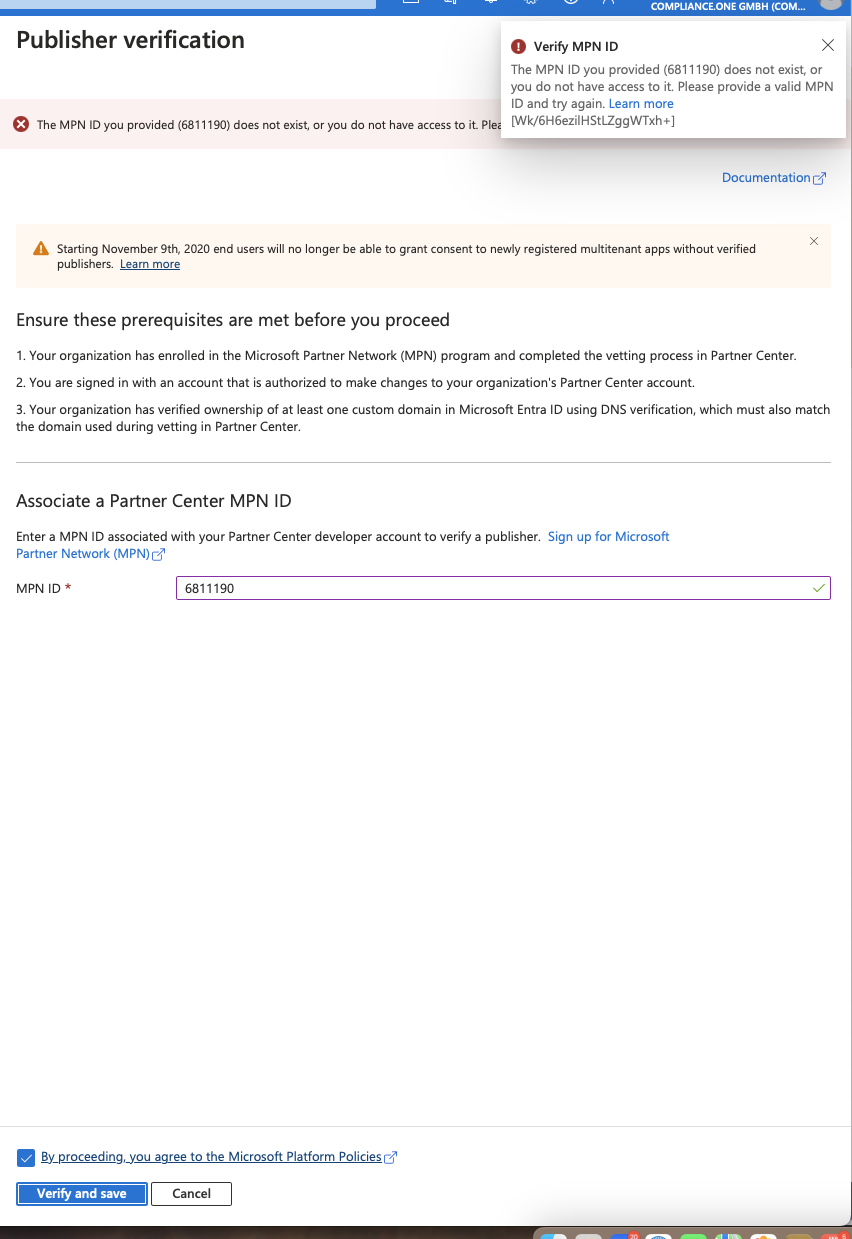Click the green checkmark in the MPN ID field
The image size is (852, 1239).
click(818, 588)
